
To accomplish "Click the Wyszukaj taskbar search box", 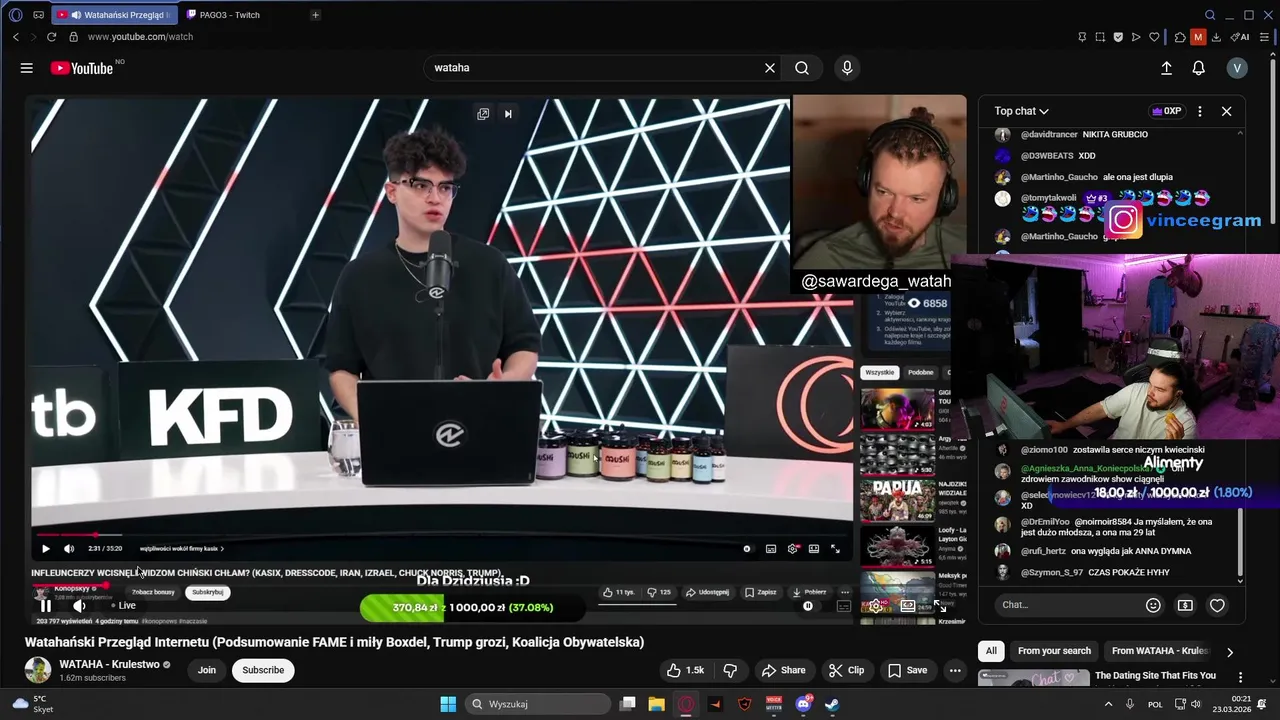I will tap(539, 704).
